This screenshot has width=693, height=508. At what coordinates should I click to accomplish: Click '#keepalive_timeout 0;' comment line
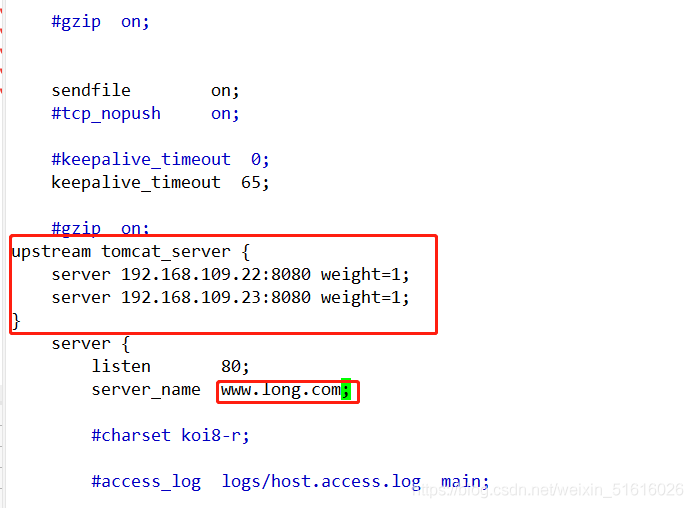click(160, 159)
